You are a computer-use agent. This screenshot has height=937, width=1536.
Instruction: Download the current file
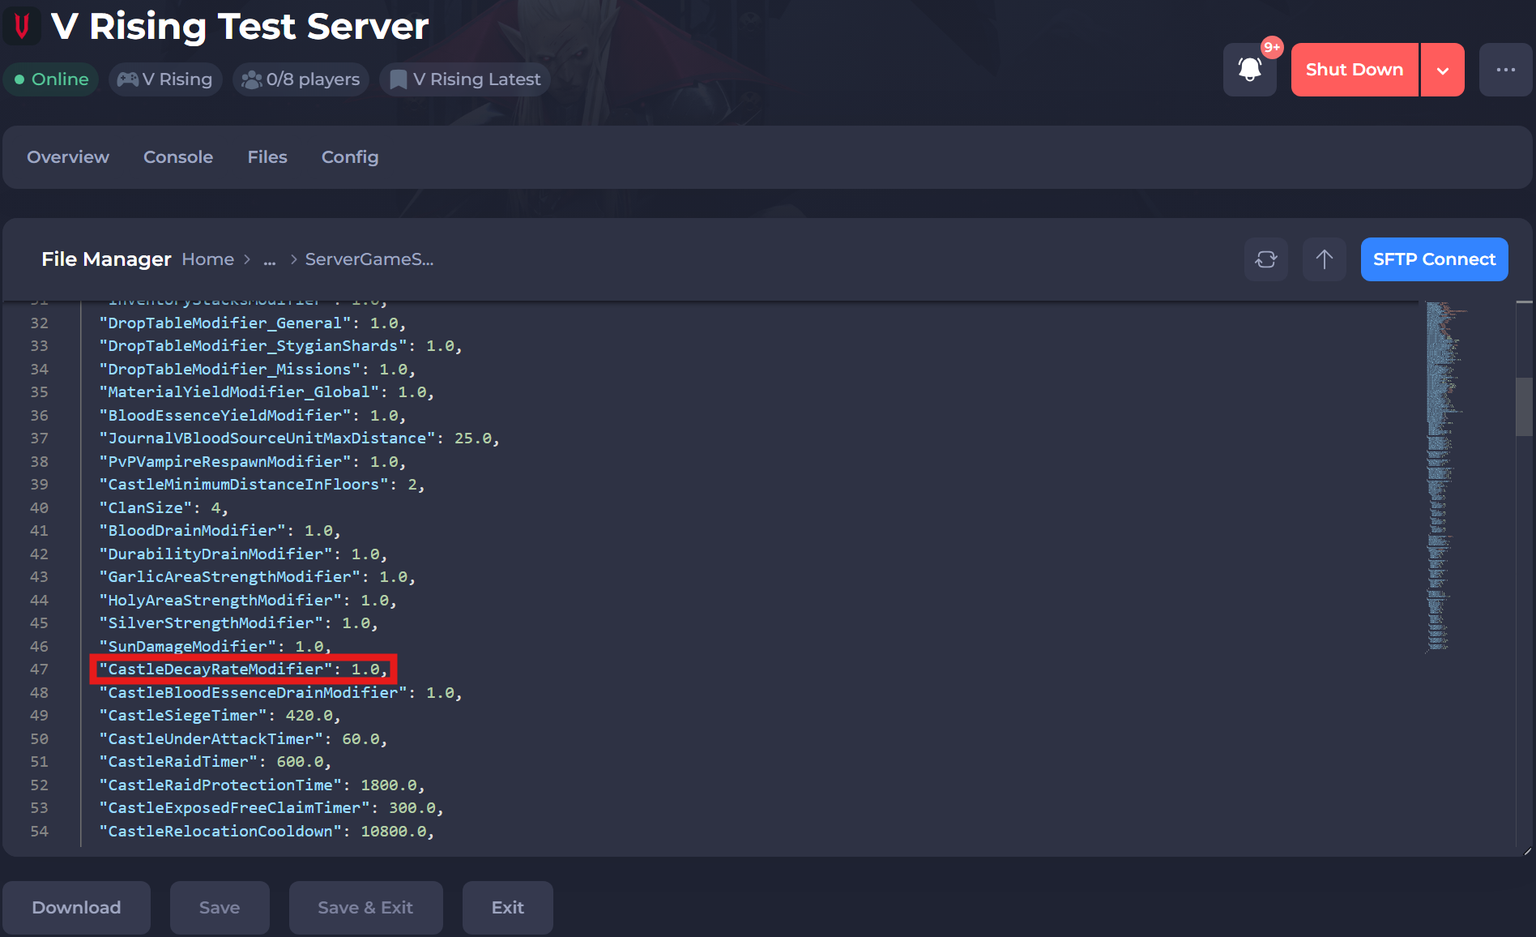tap(76, 907)
